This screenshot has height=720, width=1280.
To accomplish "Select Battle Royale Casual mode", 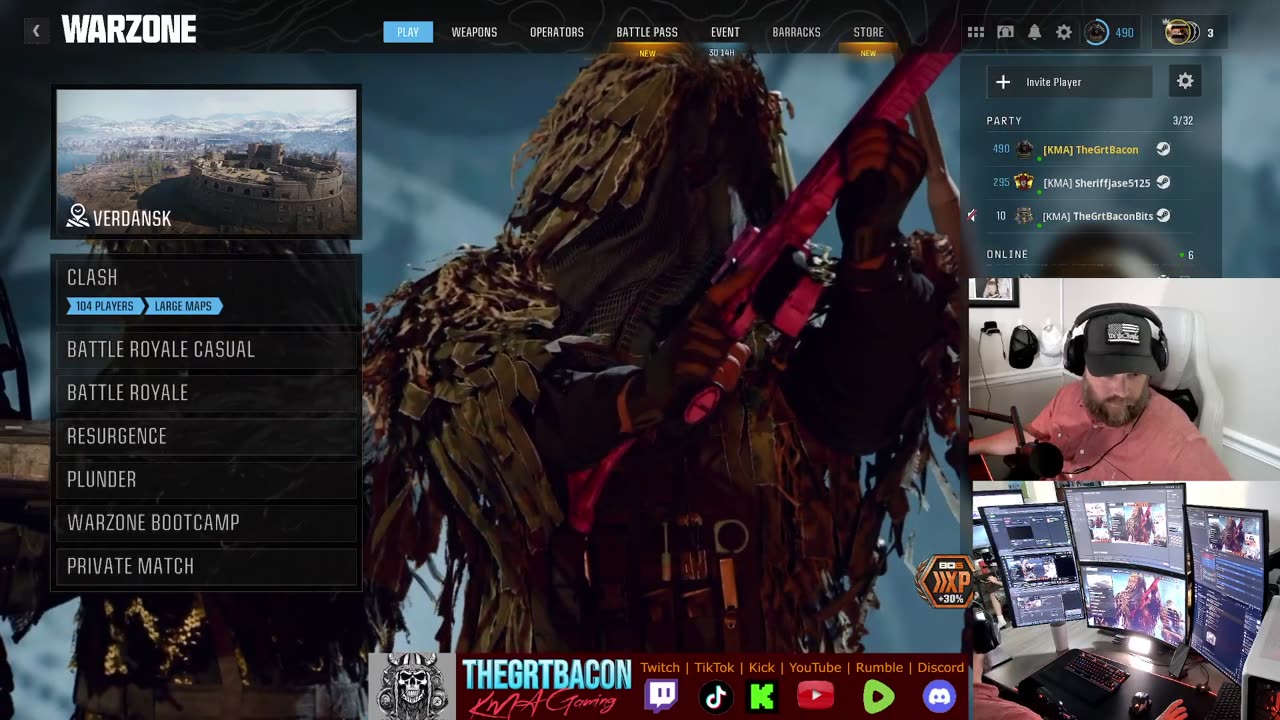I will [206, 349].
